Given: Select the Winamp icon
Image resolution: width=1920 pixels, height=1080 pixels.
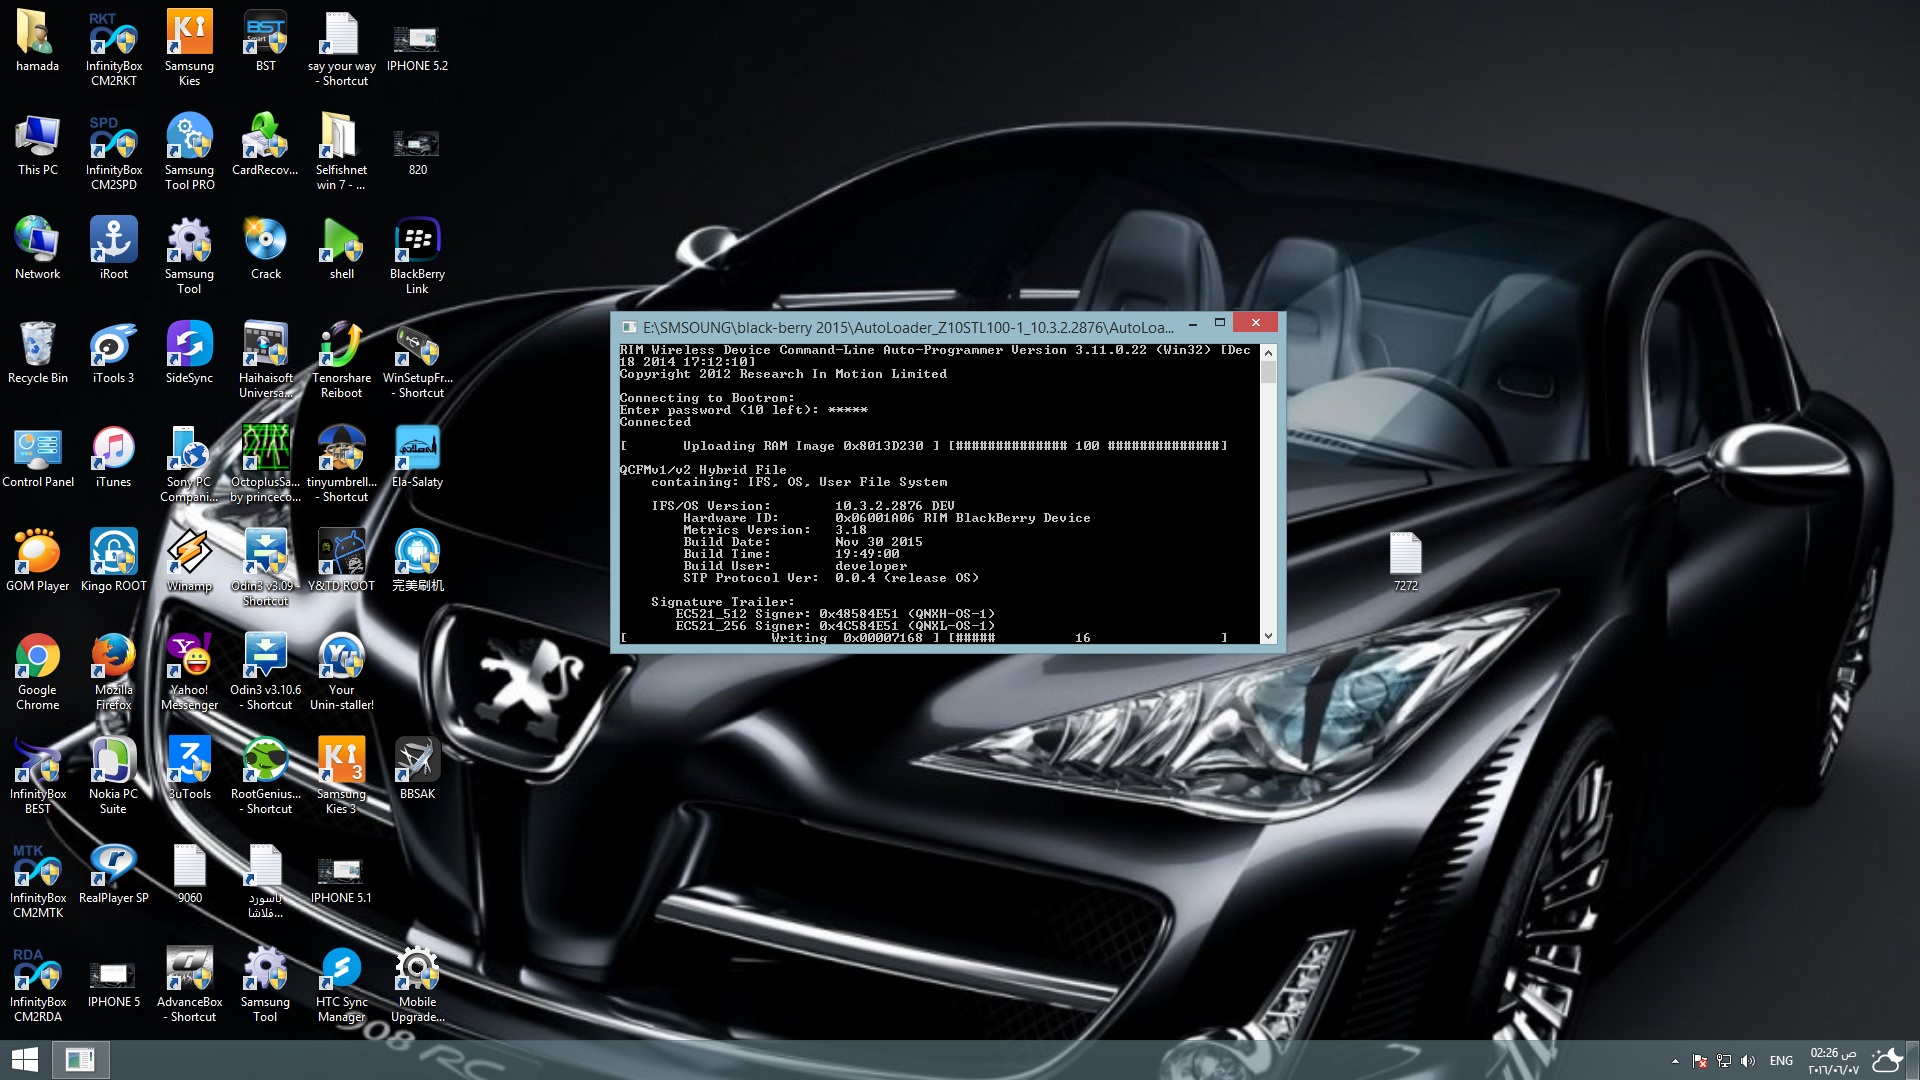Looking at the screenshot, I should tap(189, 562).
